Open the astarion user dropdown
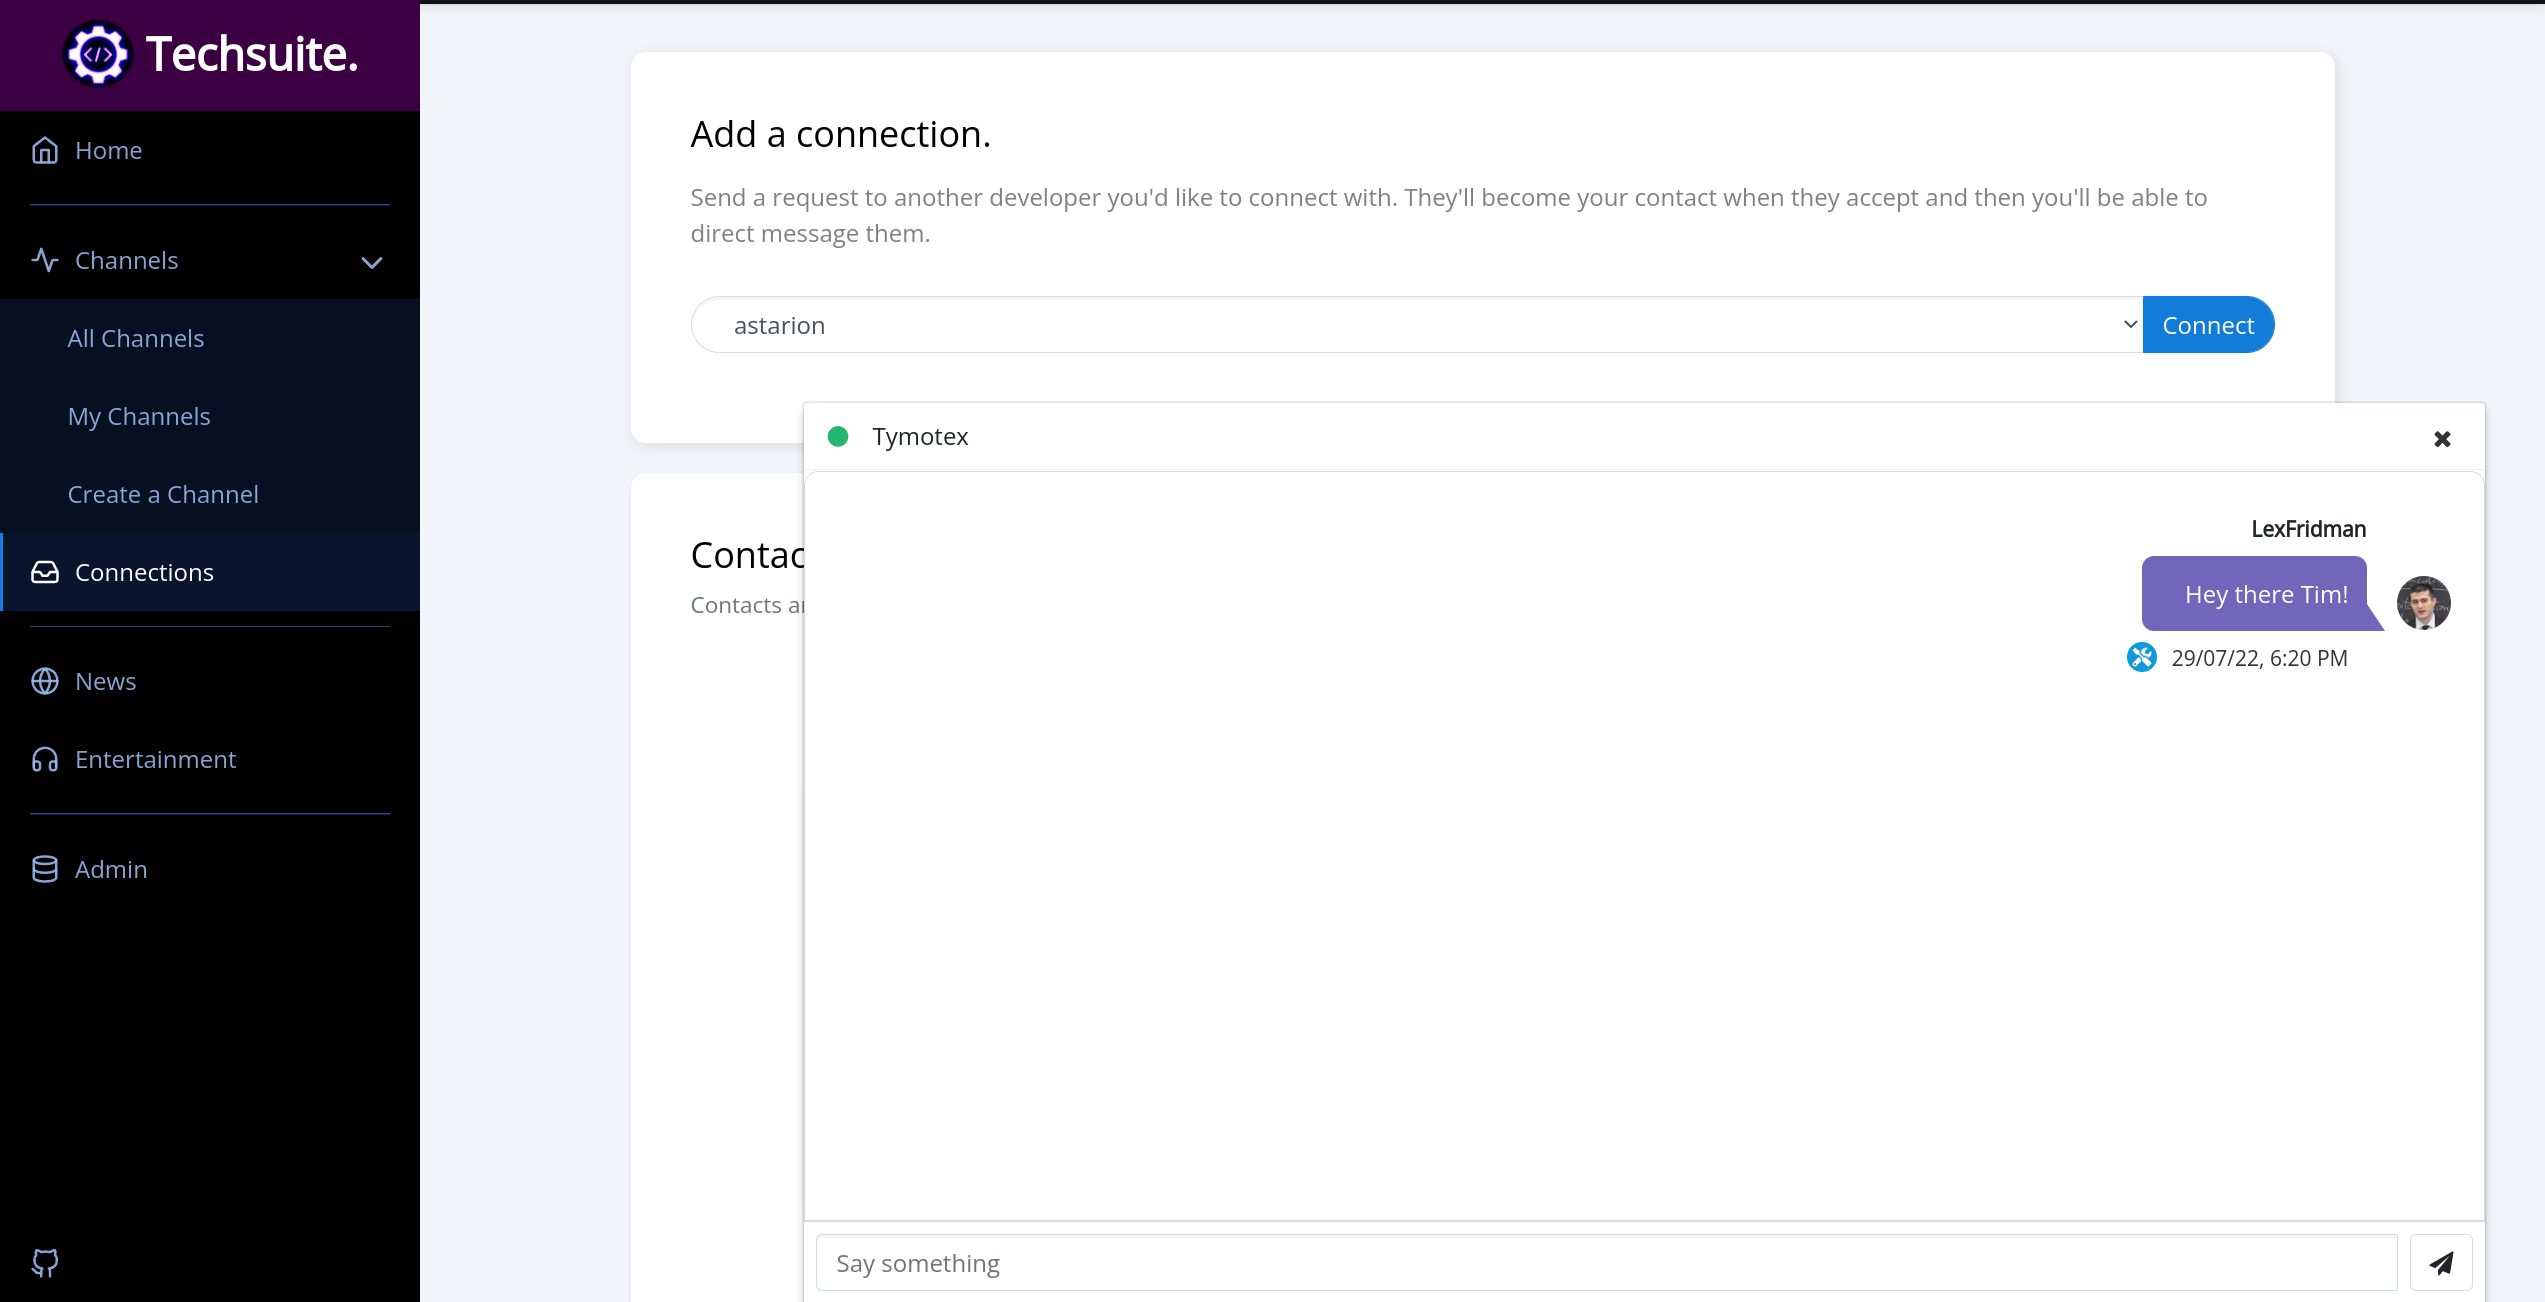Image resolution: width=2545 pixels, height=1302 pixels. tap(1416, 325)
